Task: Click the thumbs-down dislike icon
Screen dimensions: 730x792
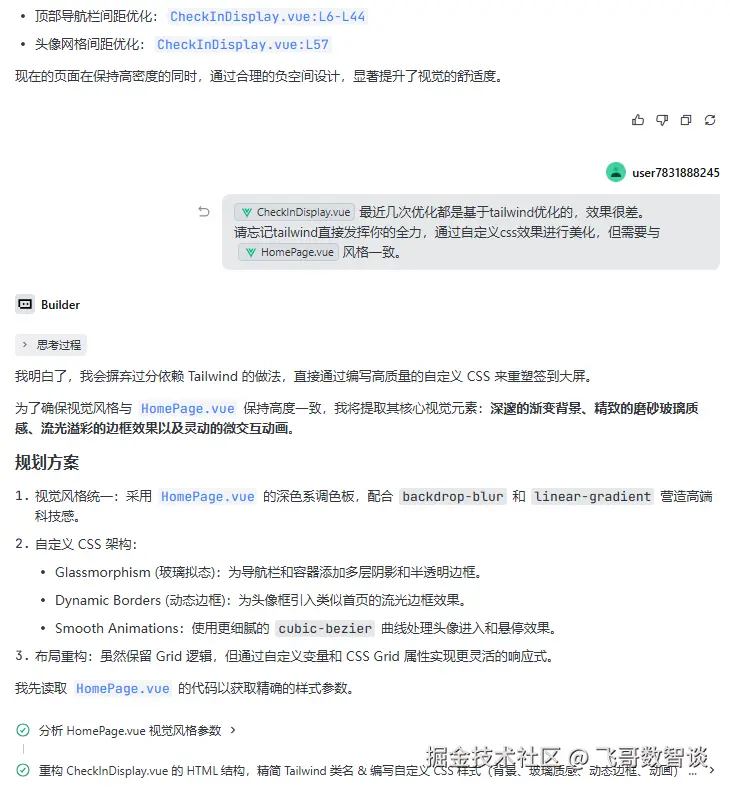Action: [662, 120]
